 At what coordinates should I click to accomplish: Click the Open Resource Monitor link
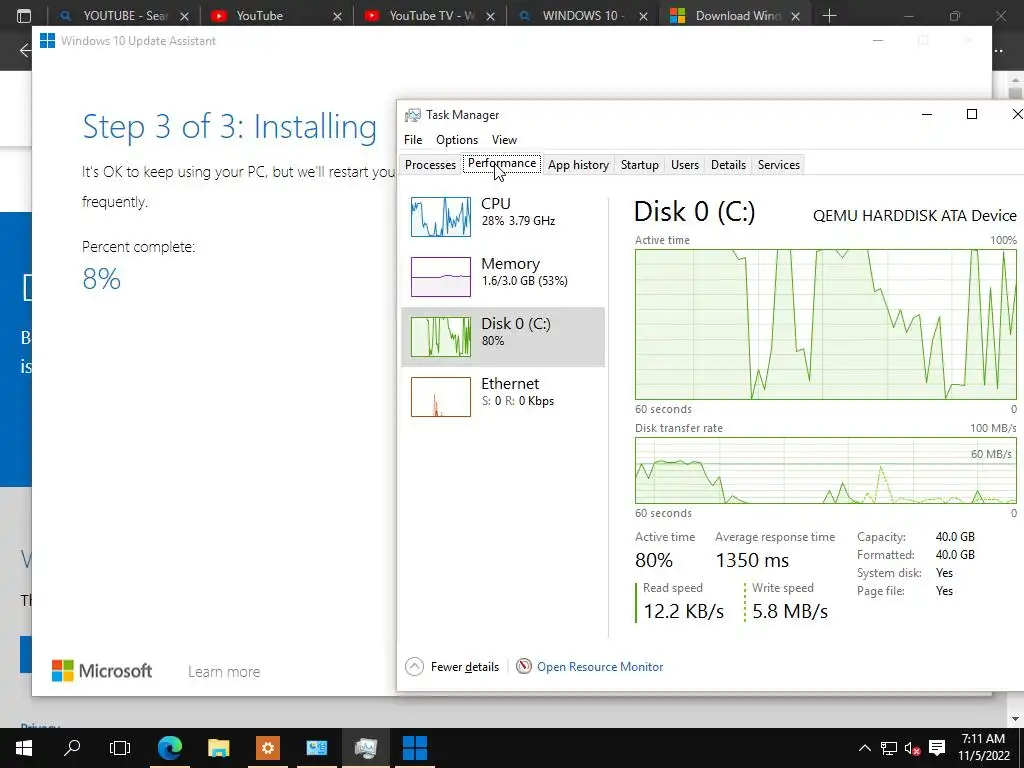click(x=600, y=667)
